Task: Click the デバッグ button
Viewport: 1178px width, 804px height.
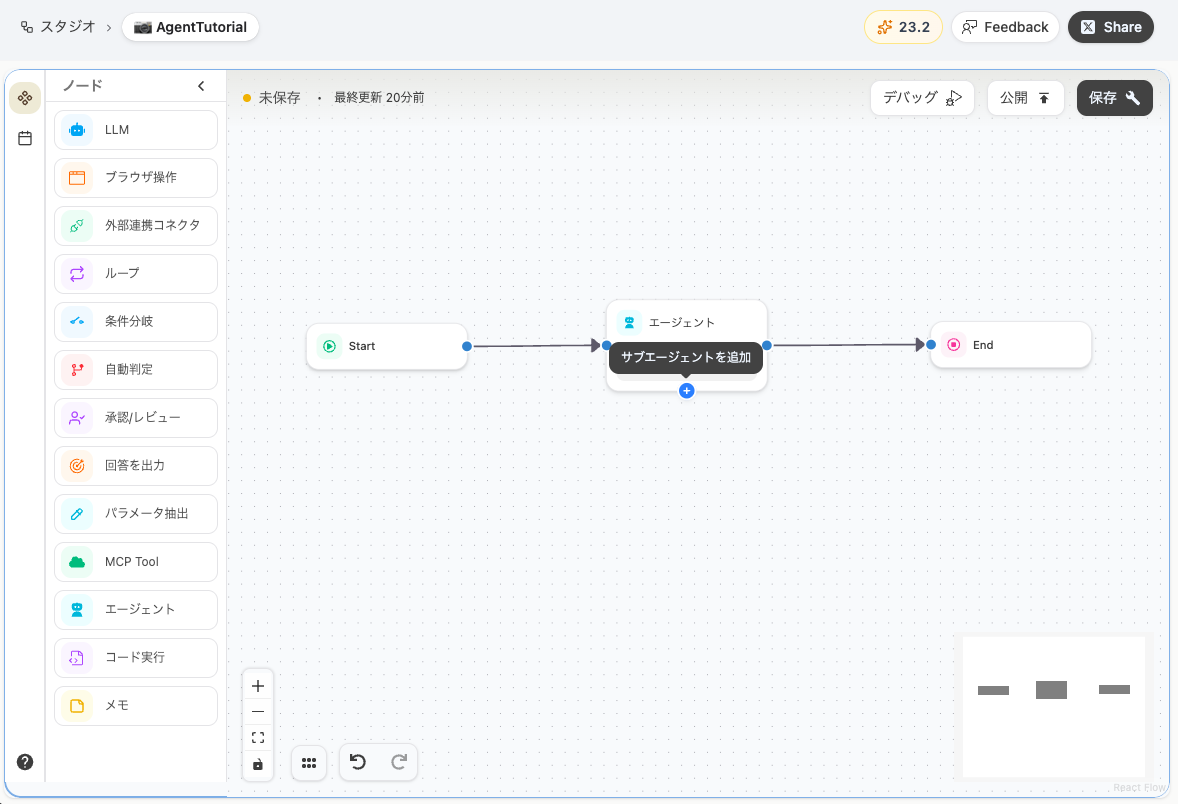Action: (922, 98)
